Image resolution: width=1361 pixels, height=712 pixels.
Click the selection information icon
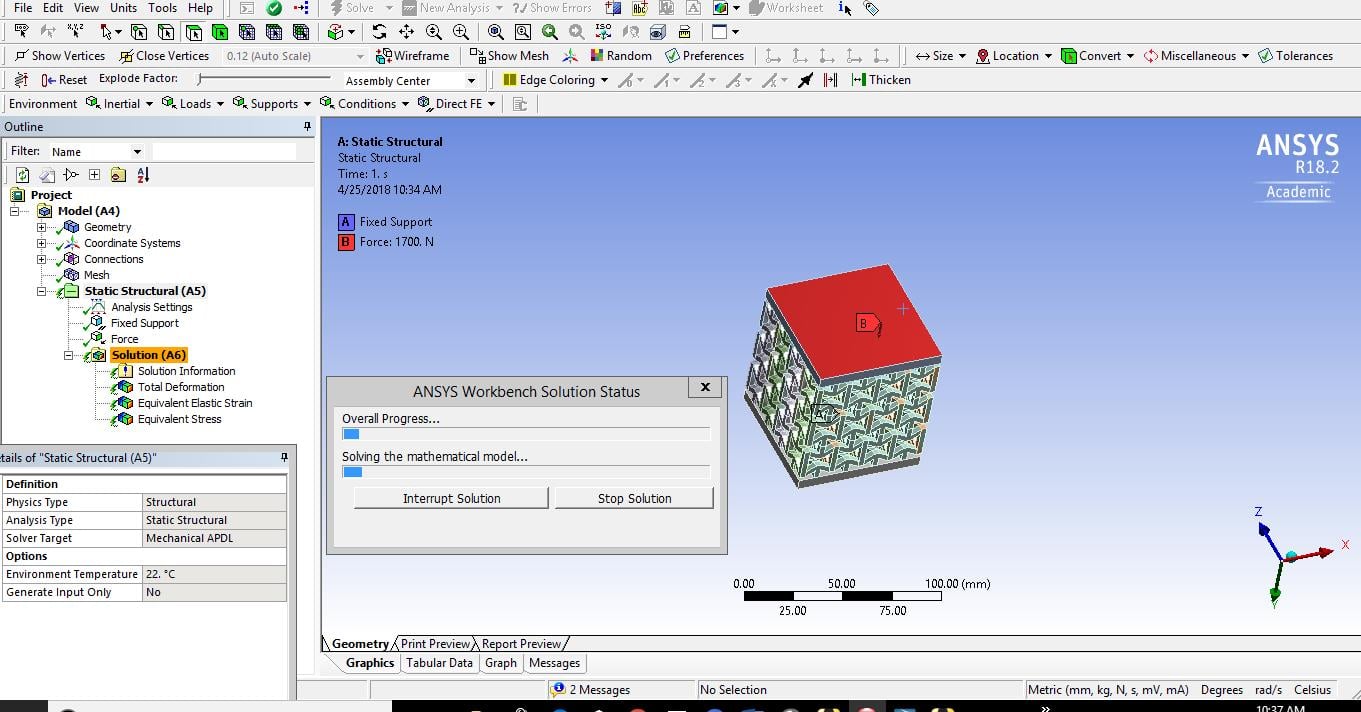[845, 8]
